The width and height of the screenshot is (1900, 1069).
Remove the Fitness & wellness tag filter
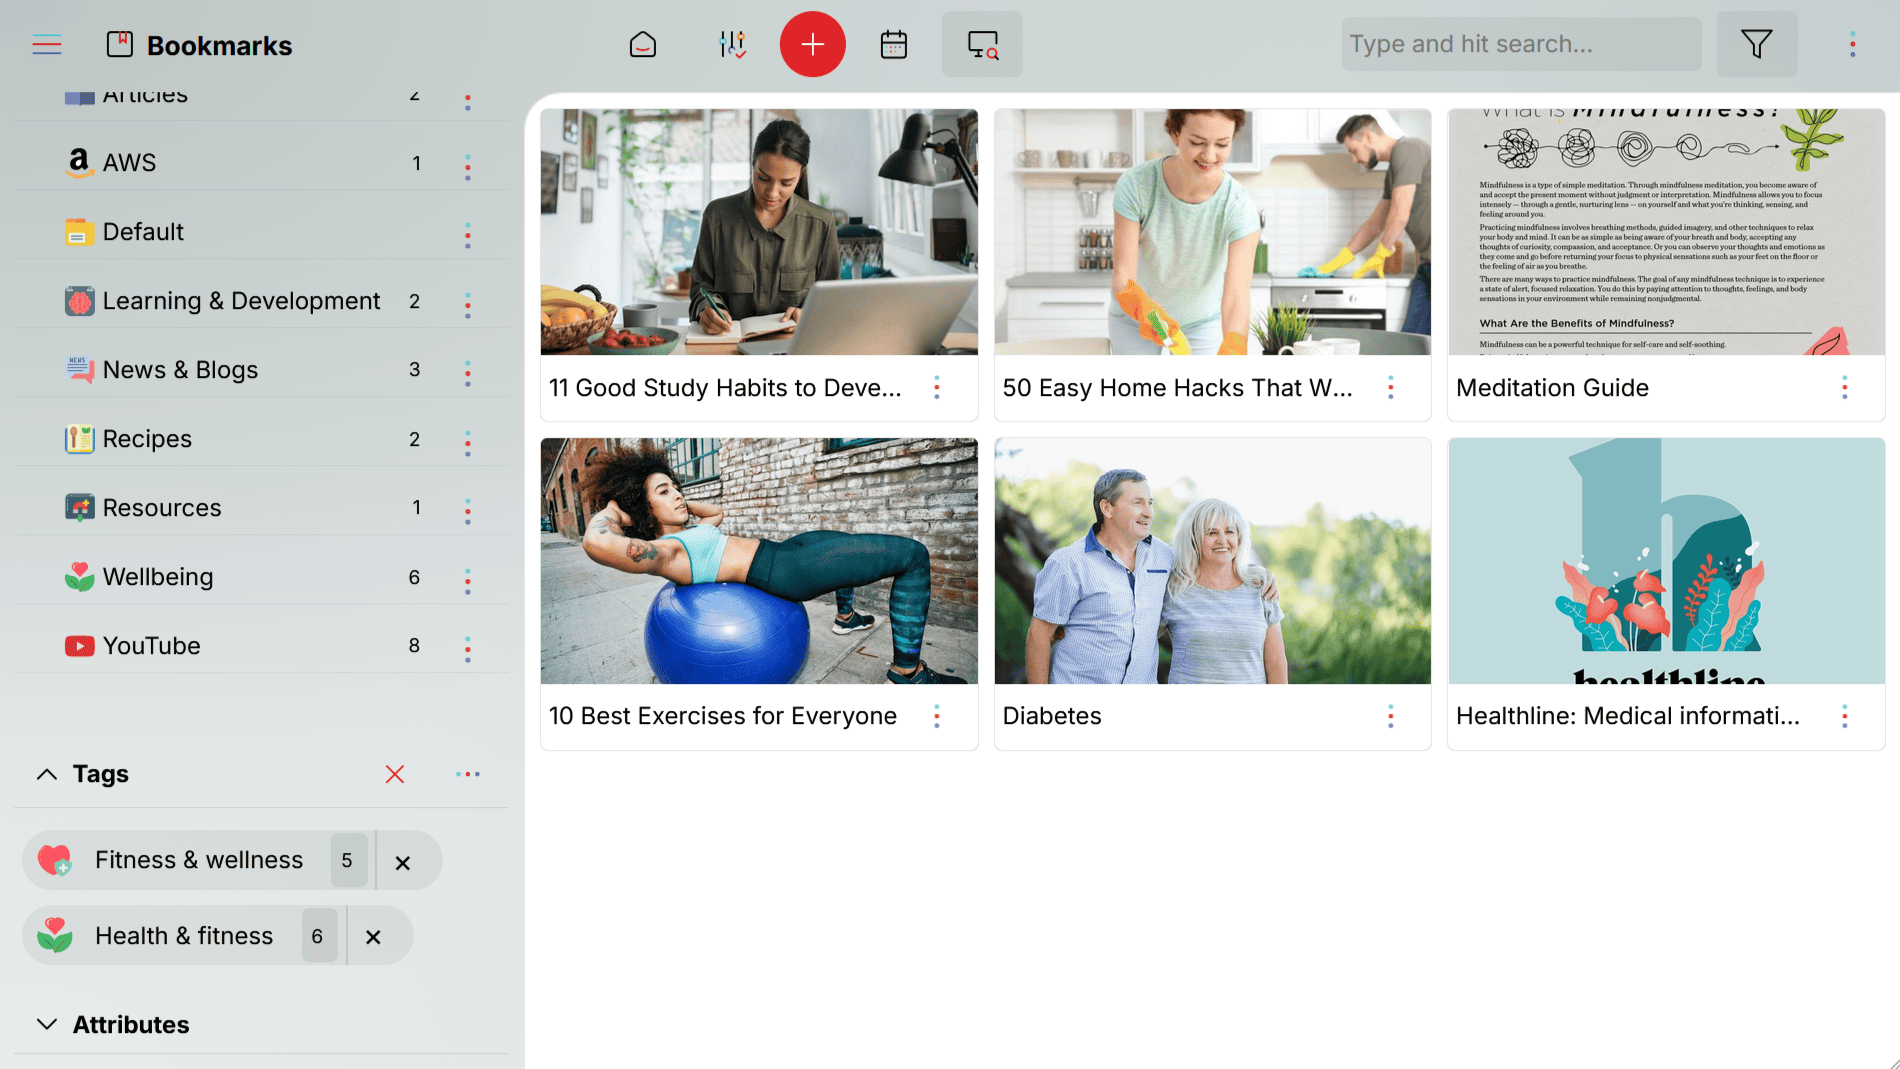point(404,860)
